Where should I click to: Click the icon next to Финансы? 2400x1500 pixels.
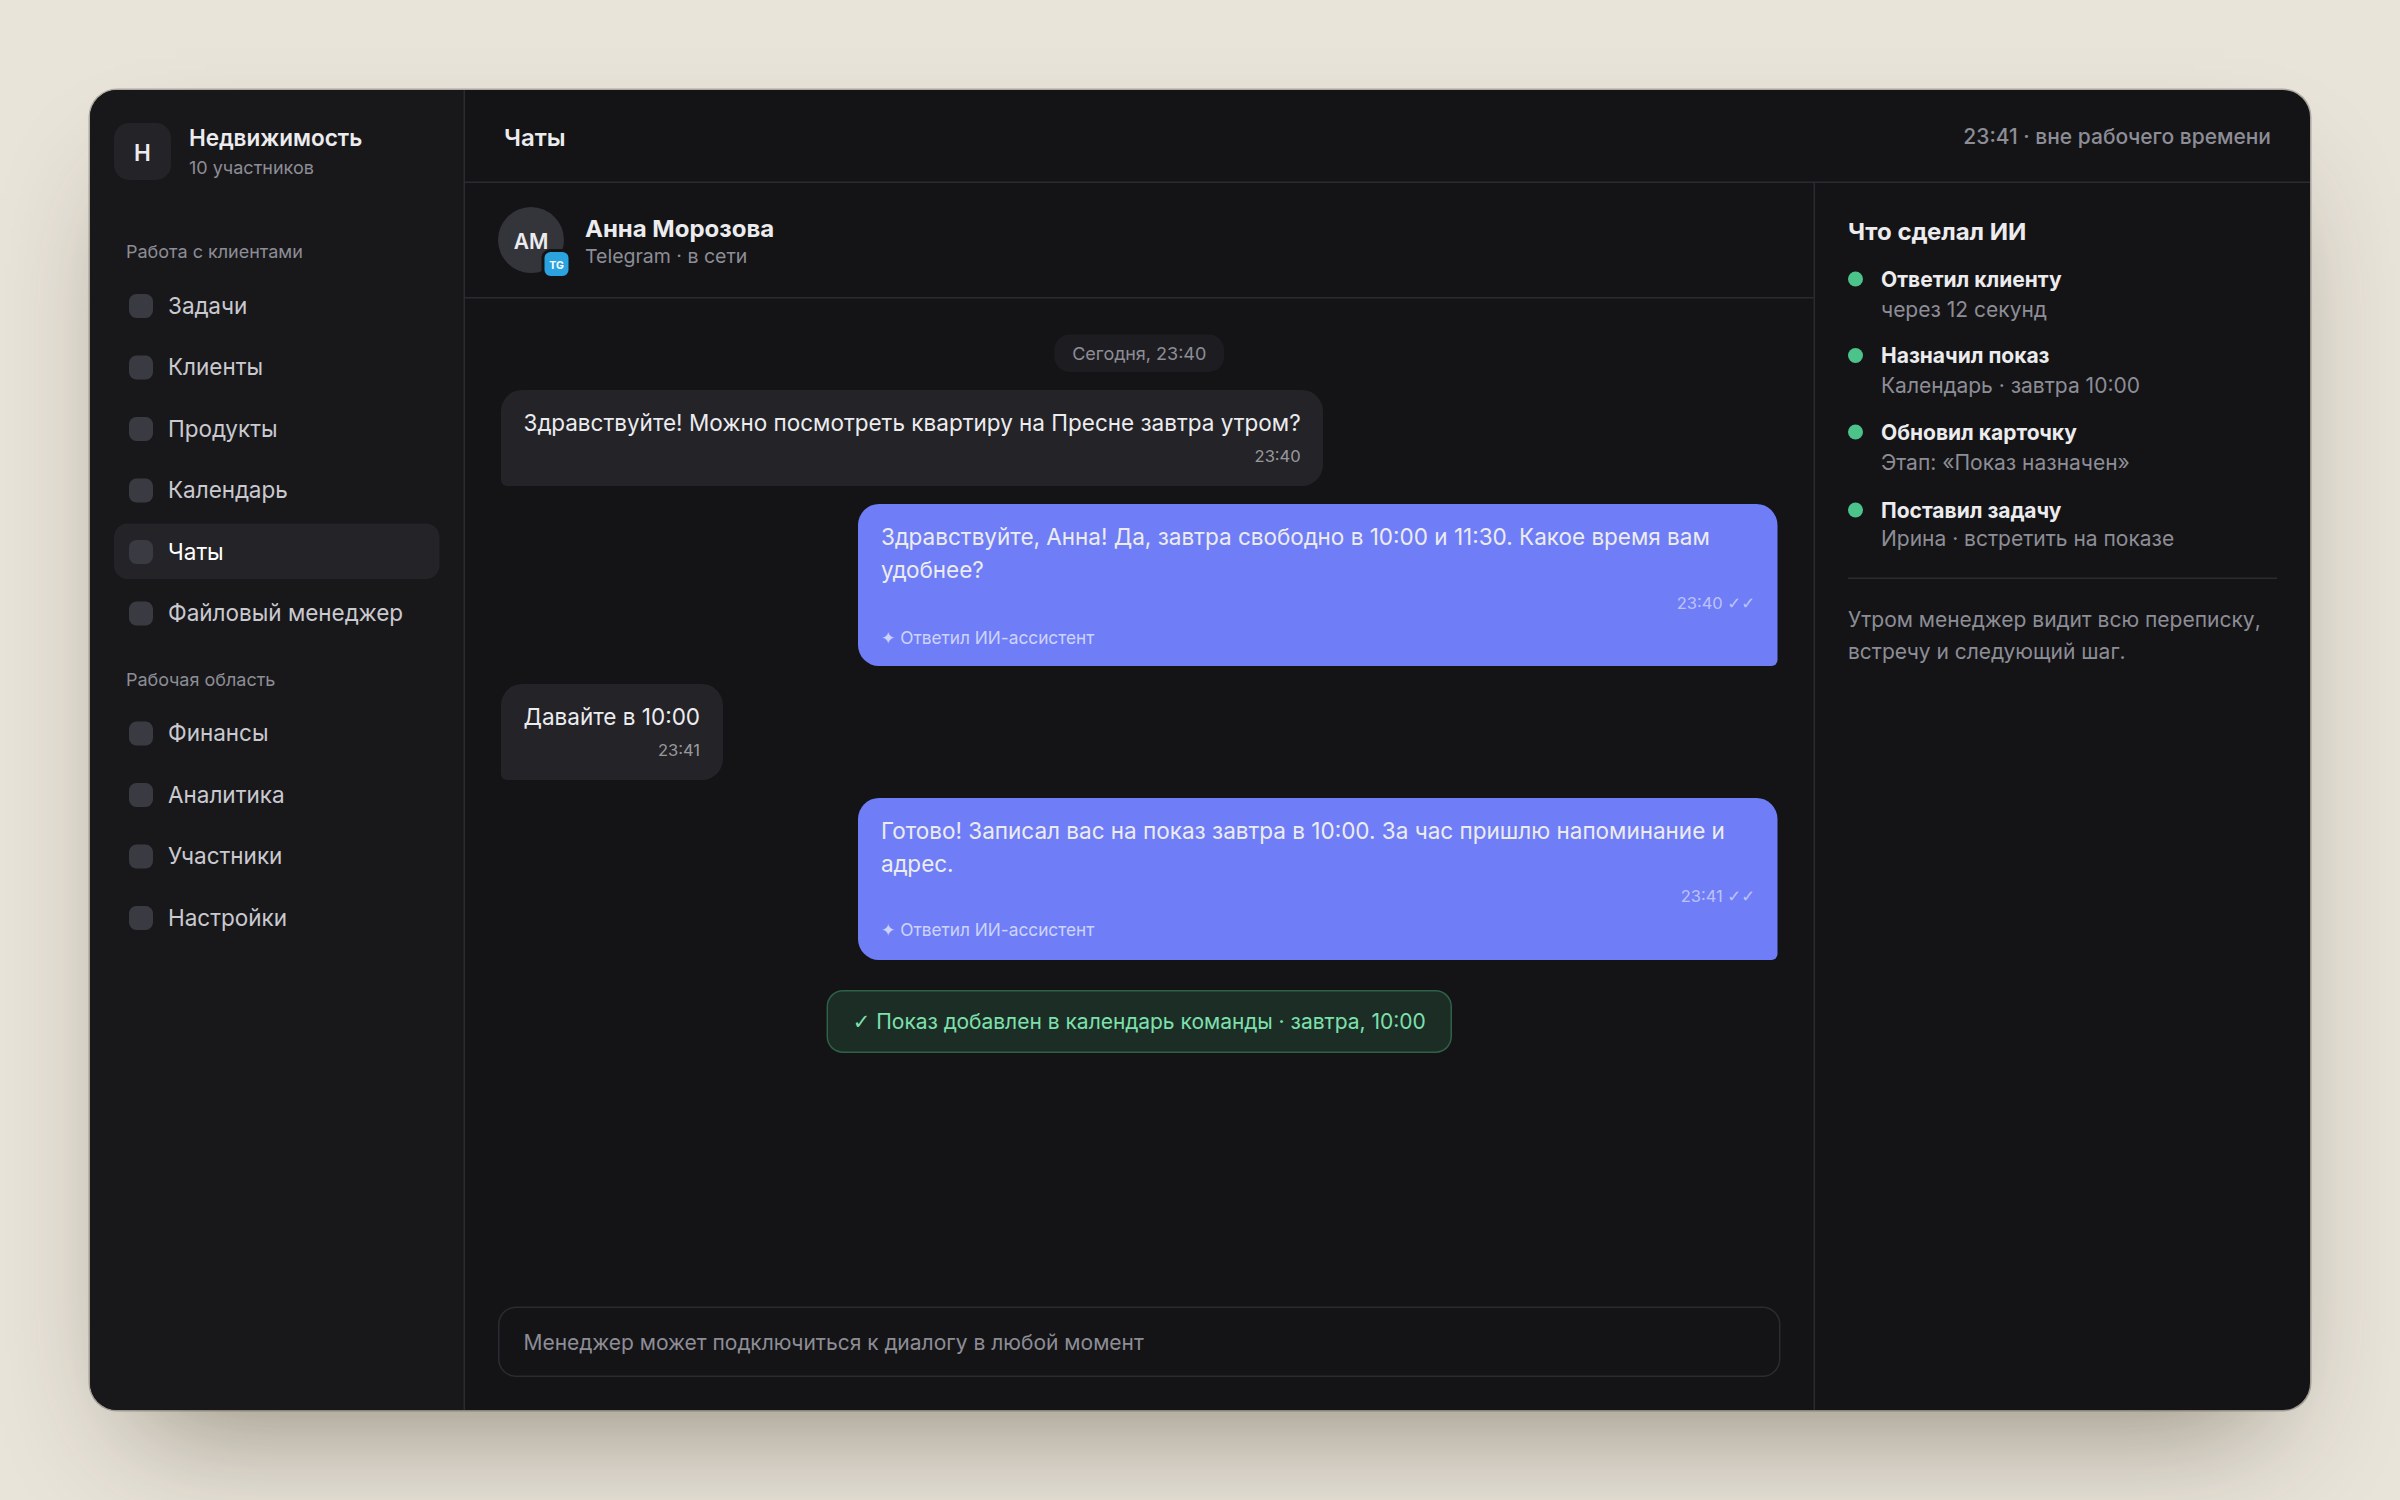[141, 733]
